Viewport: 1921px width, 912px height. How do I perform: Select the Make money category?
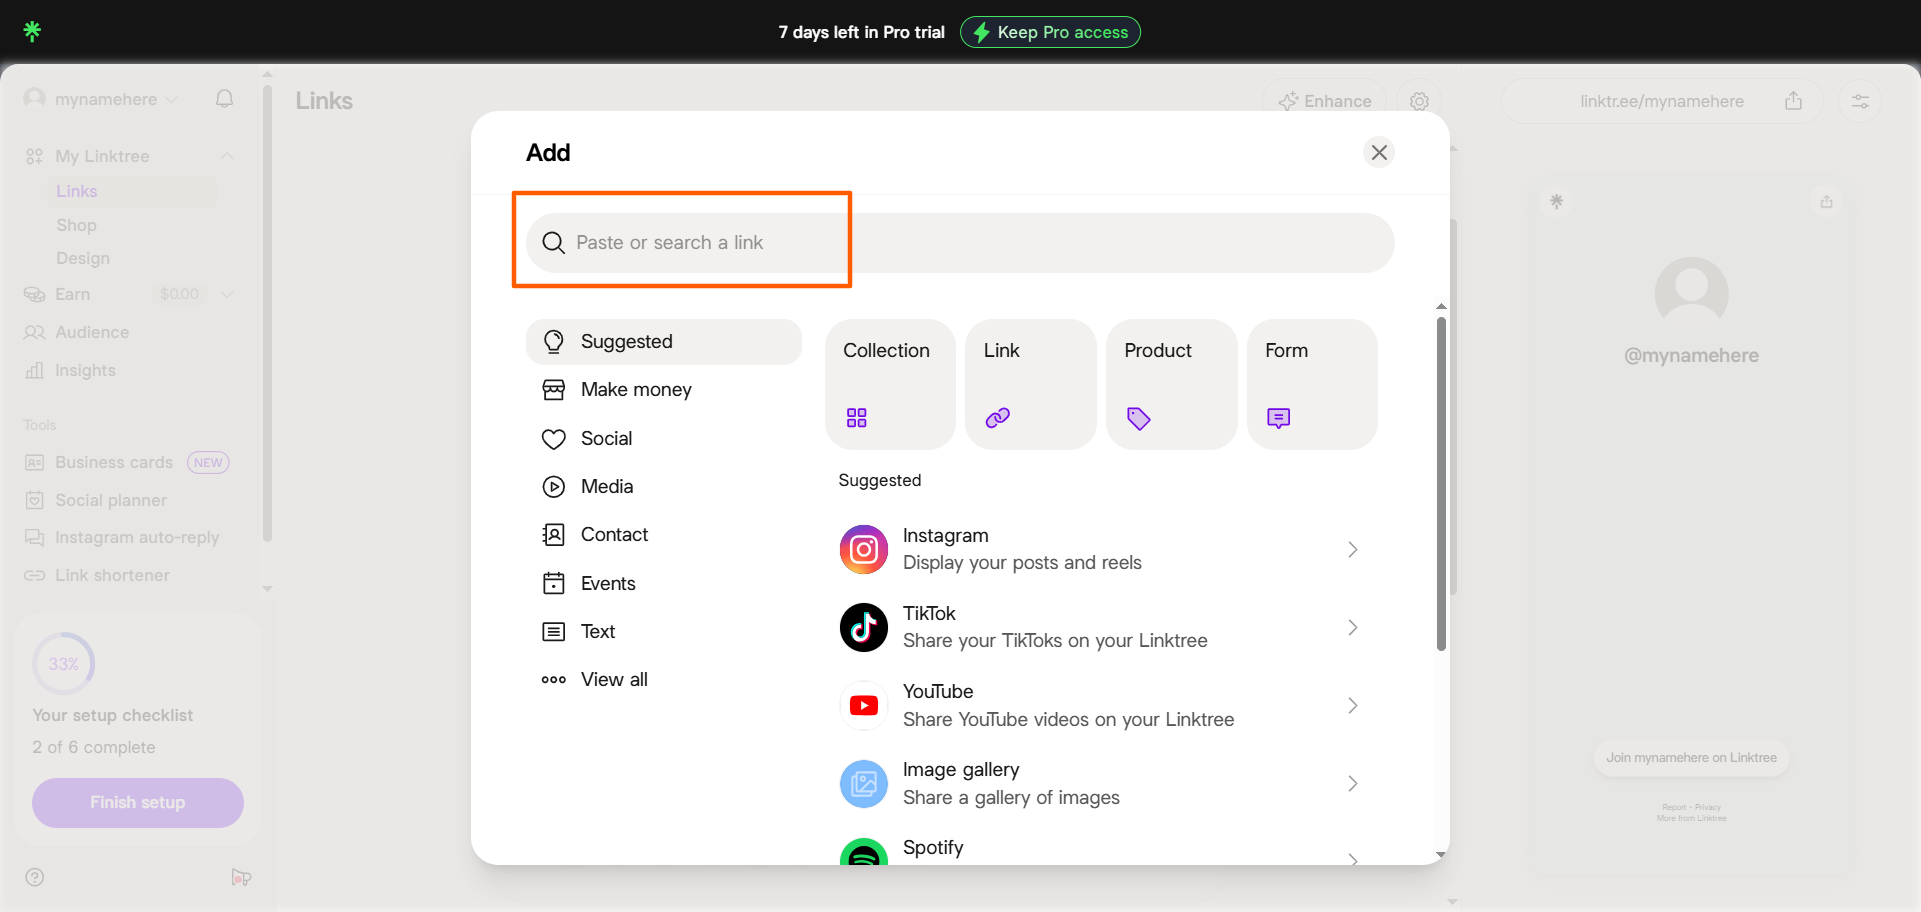[x=664, y=390]
